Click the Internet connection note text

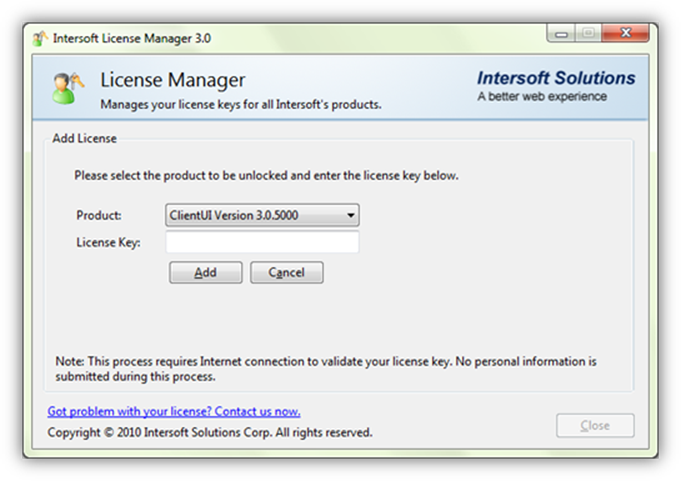click(326, 369)
